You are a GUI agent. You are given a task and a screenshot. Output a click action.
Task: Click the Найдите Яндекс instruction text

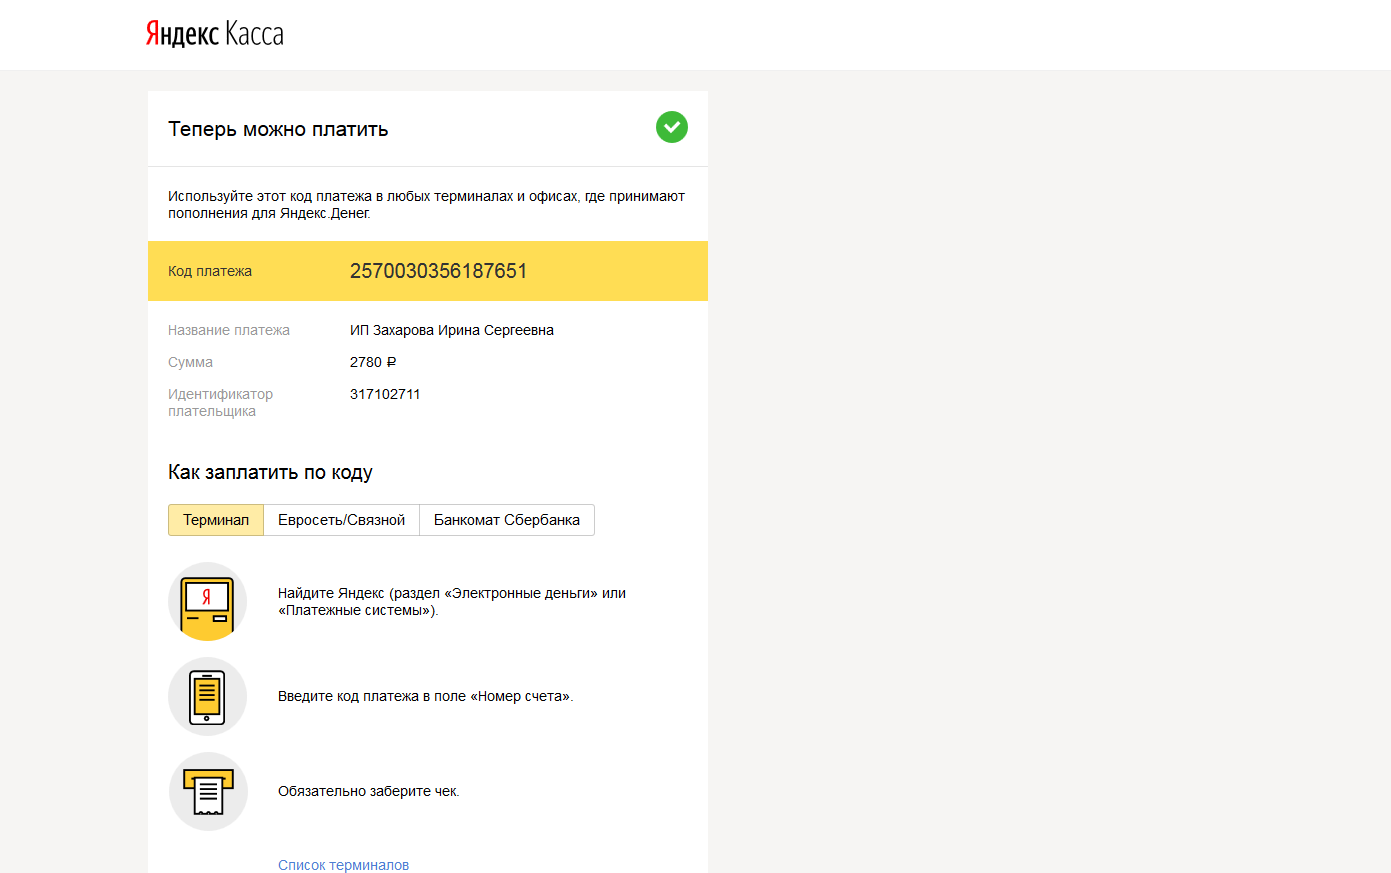click(x=452, y=601)
